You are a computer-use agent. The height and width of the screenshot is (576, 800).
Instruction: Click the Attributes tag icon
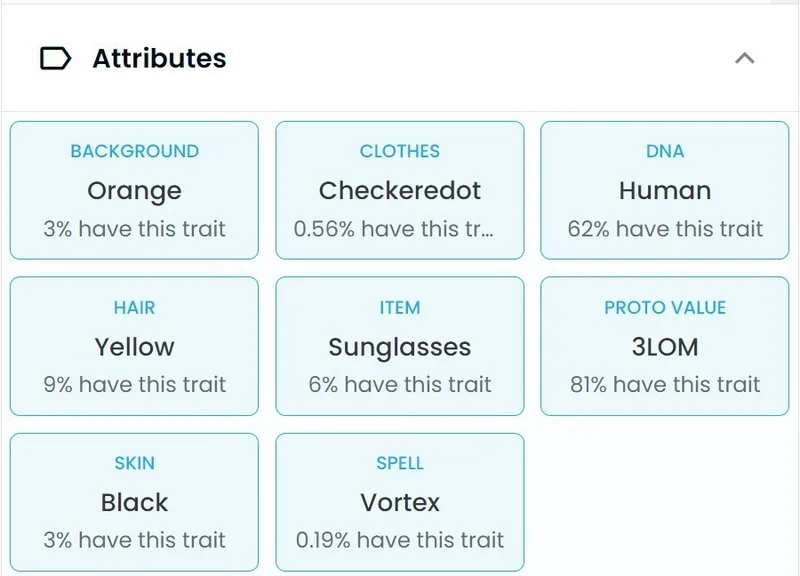pos(55,59)
